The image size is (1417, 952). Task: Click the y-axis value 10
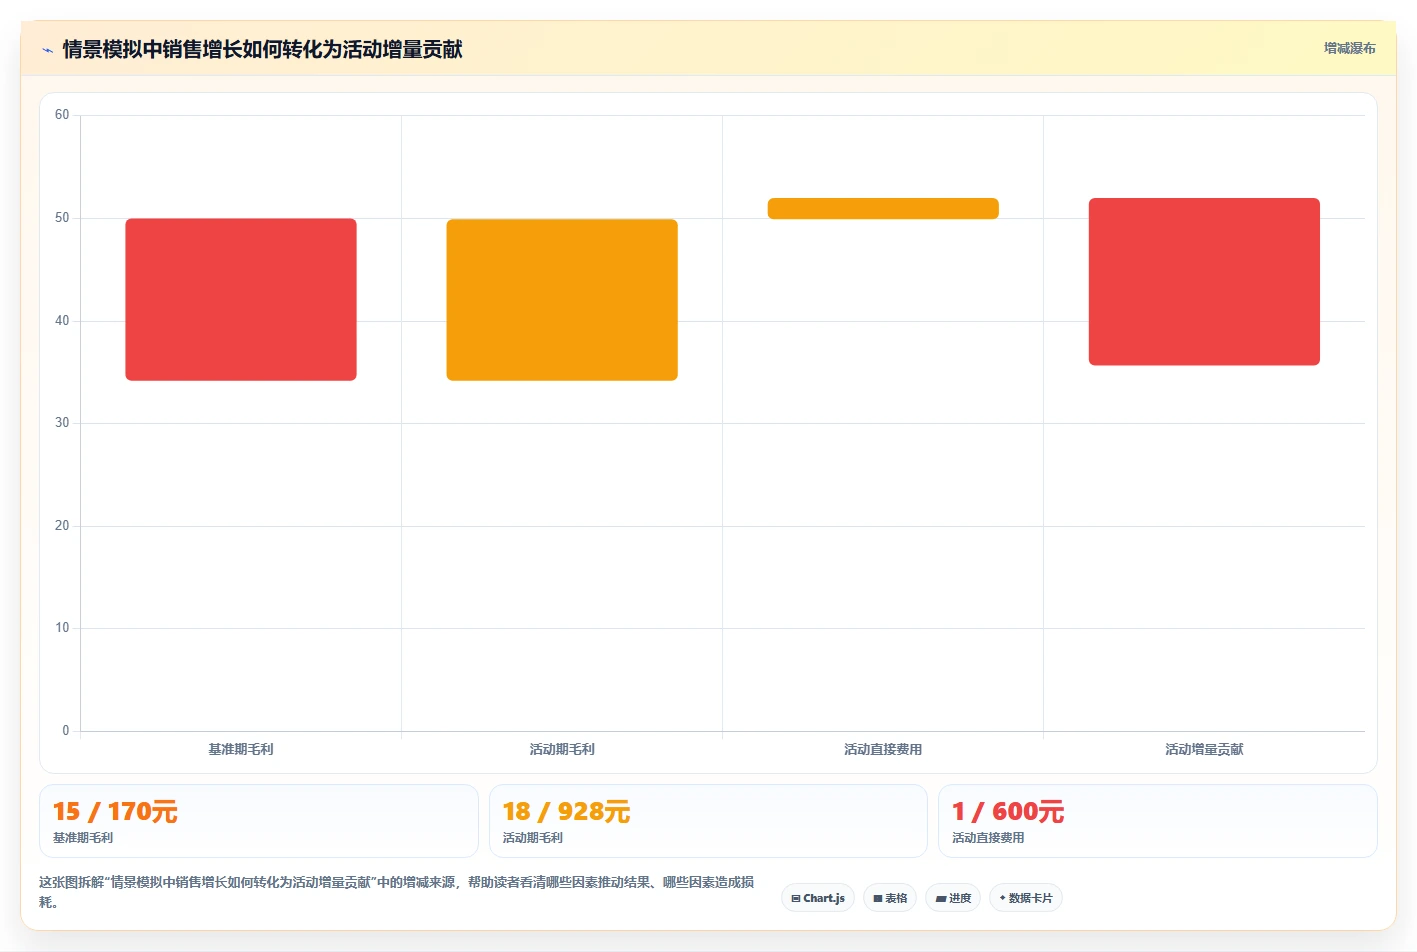click(x=62, y=628)
